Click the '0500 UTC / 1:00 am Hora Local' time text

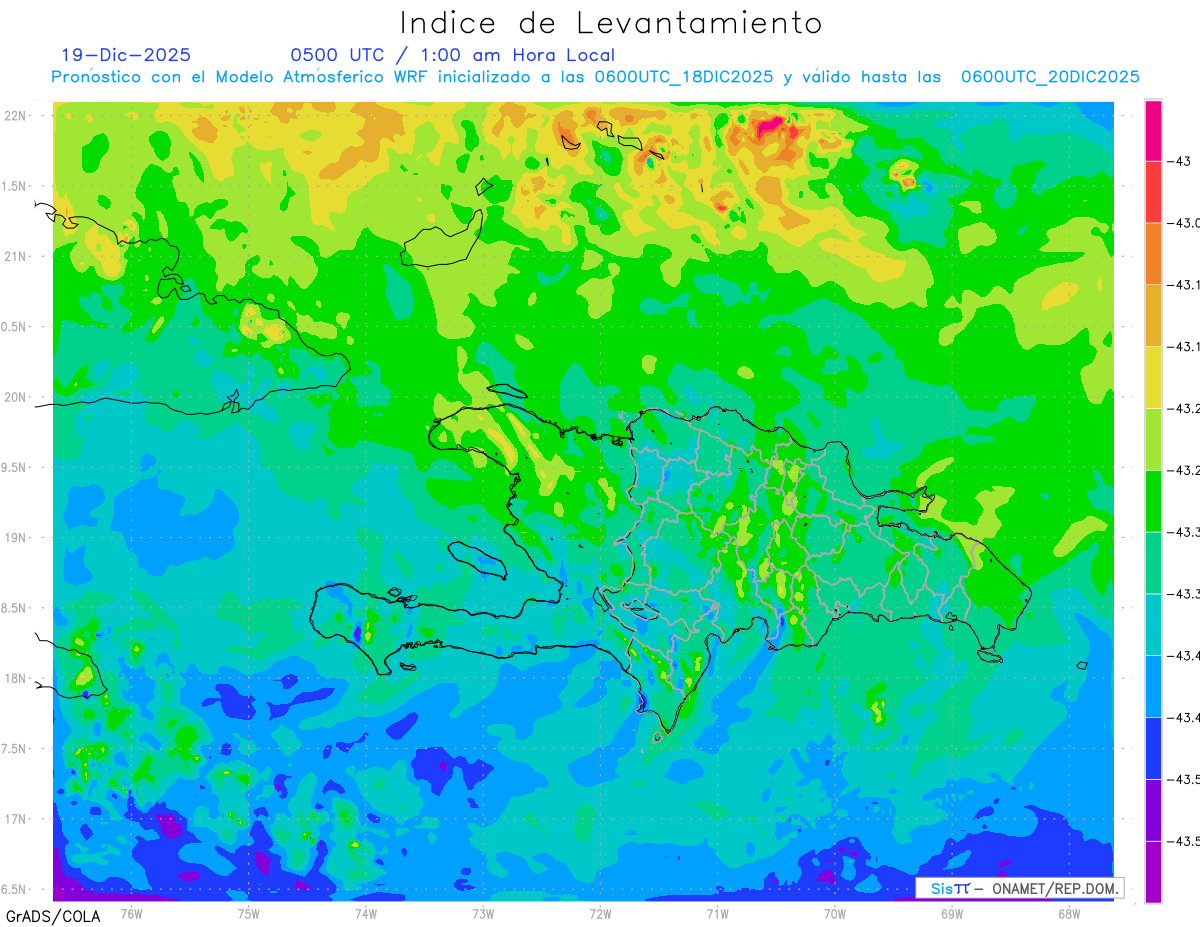pos(453,55)
